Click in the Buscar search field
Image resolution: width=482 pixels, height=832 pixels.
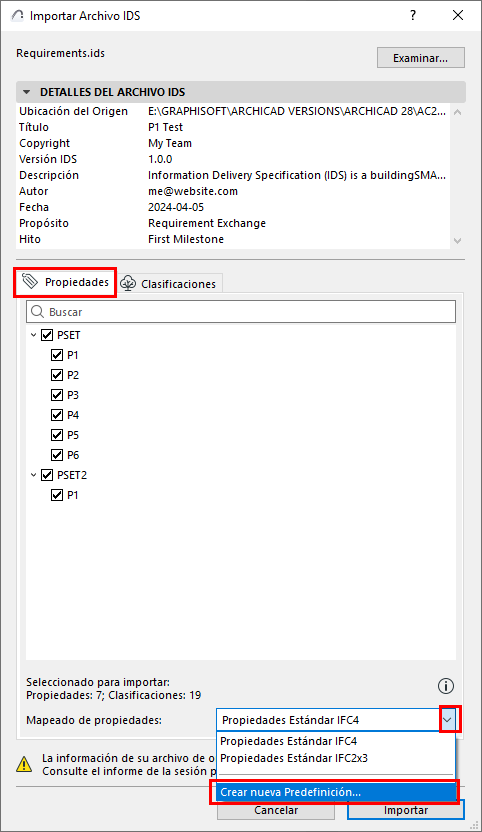(241, 312)
